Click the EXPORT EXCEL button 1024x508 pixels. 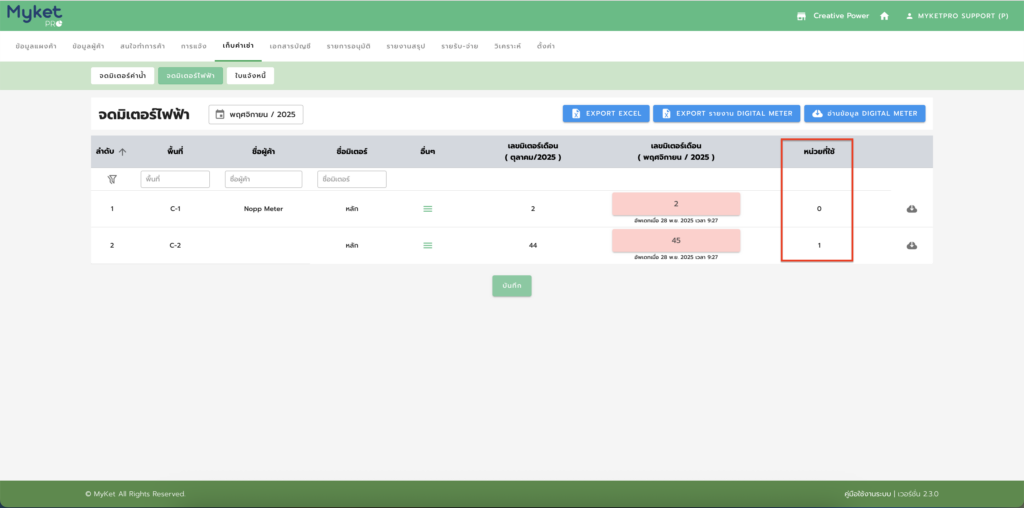point(606,114)
